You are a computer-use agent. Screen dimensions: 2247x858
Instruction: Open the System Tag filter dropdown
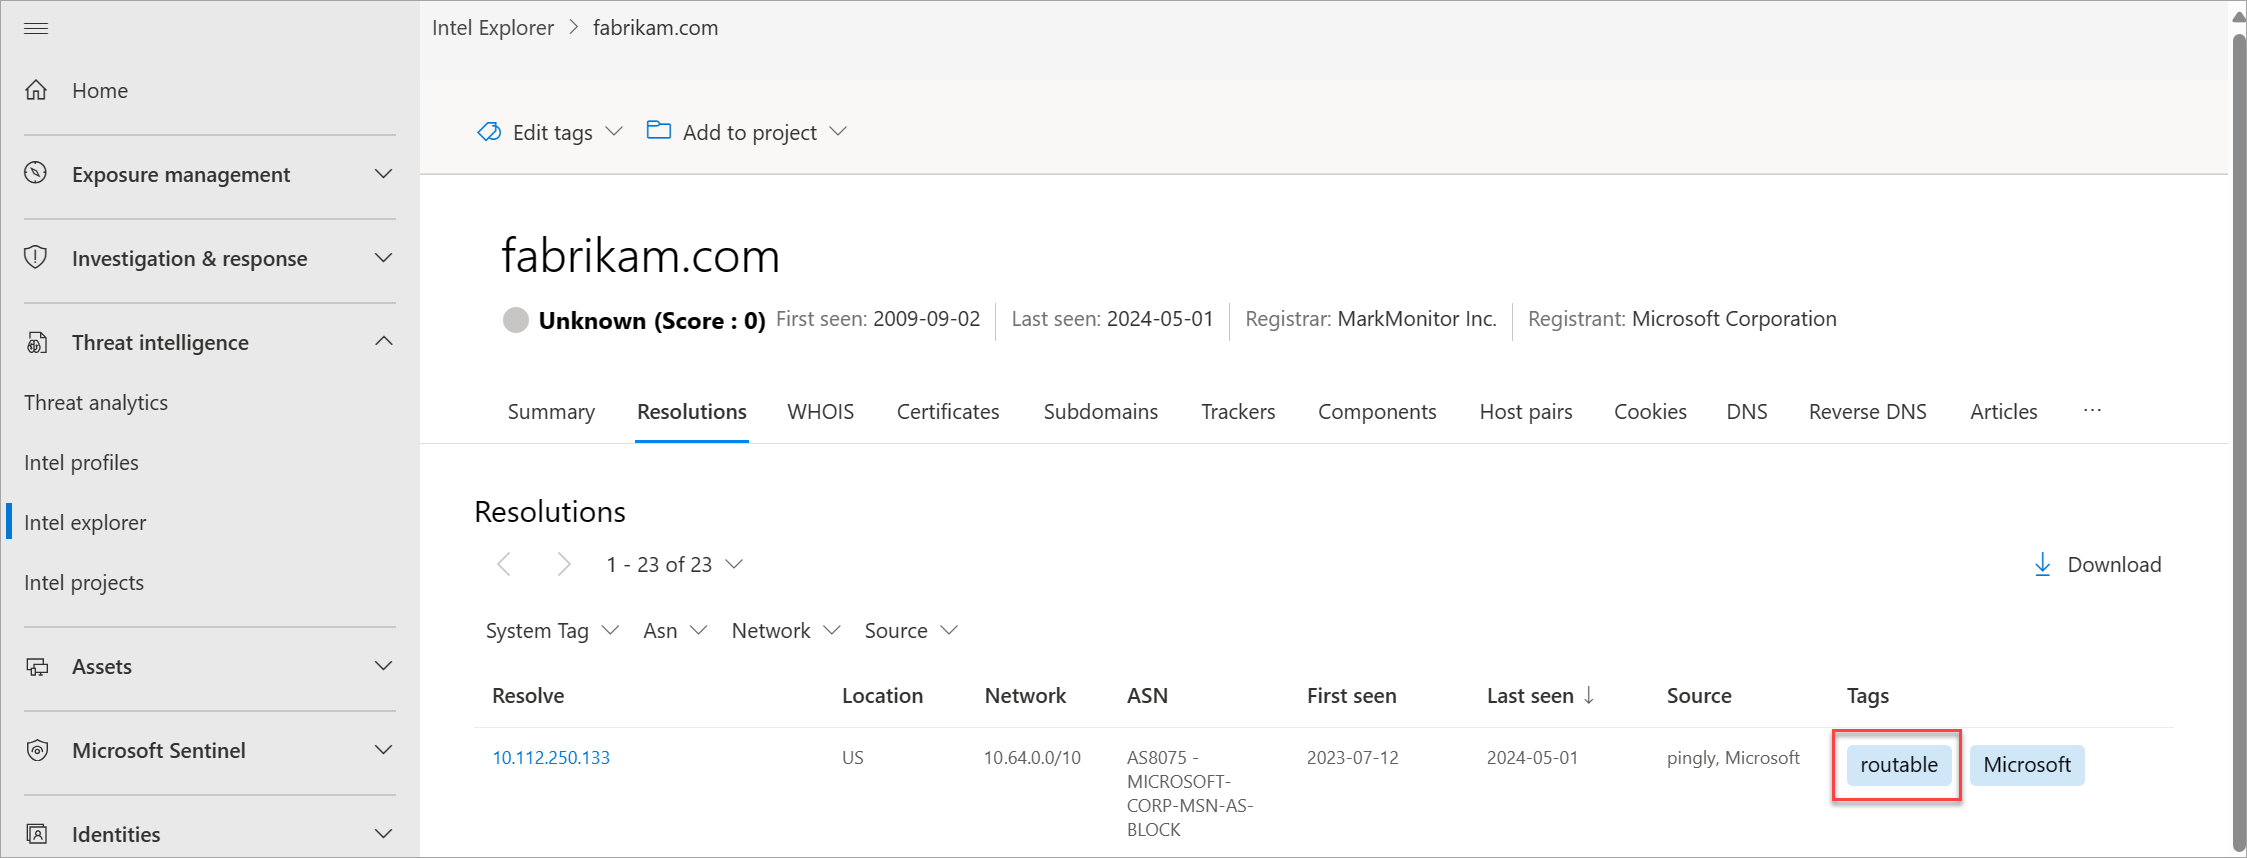click(x=552, y=630)
